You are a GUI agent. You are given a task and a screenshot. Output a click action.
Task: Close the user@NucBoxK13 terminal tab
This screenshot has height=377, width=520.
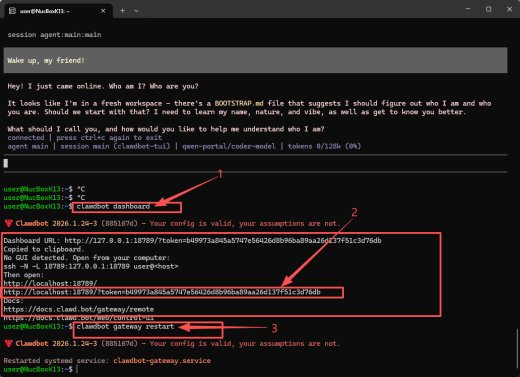(103, 11)
